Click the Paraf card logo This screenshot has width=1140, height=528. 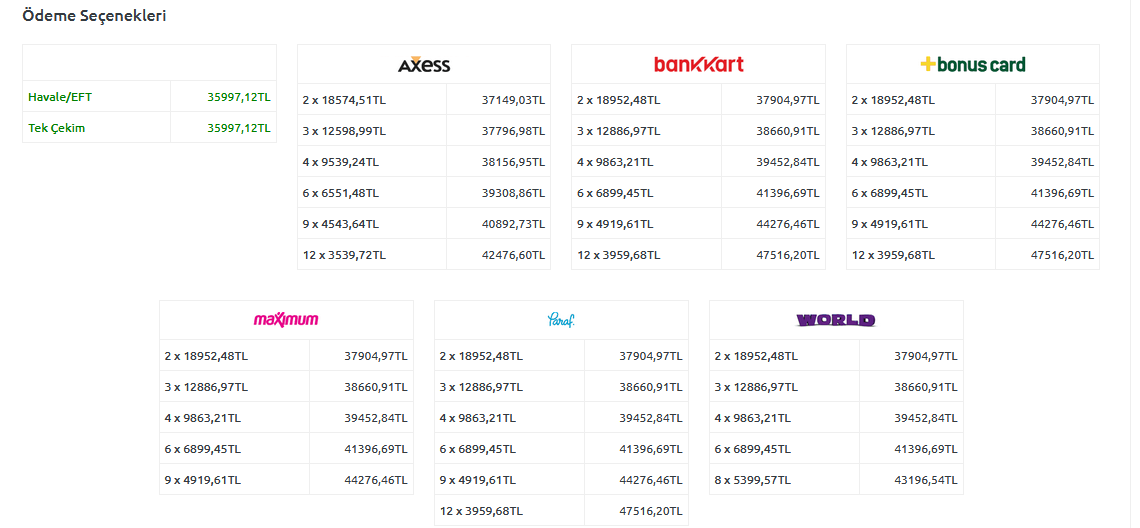point(561,320)
